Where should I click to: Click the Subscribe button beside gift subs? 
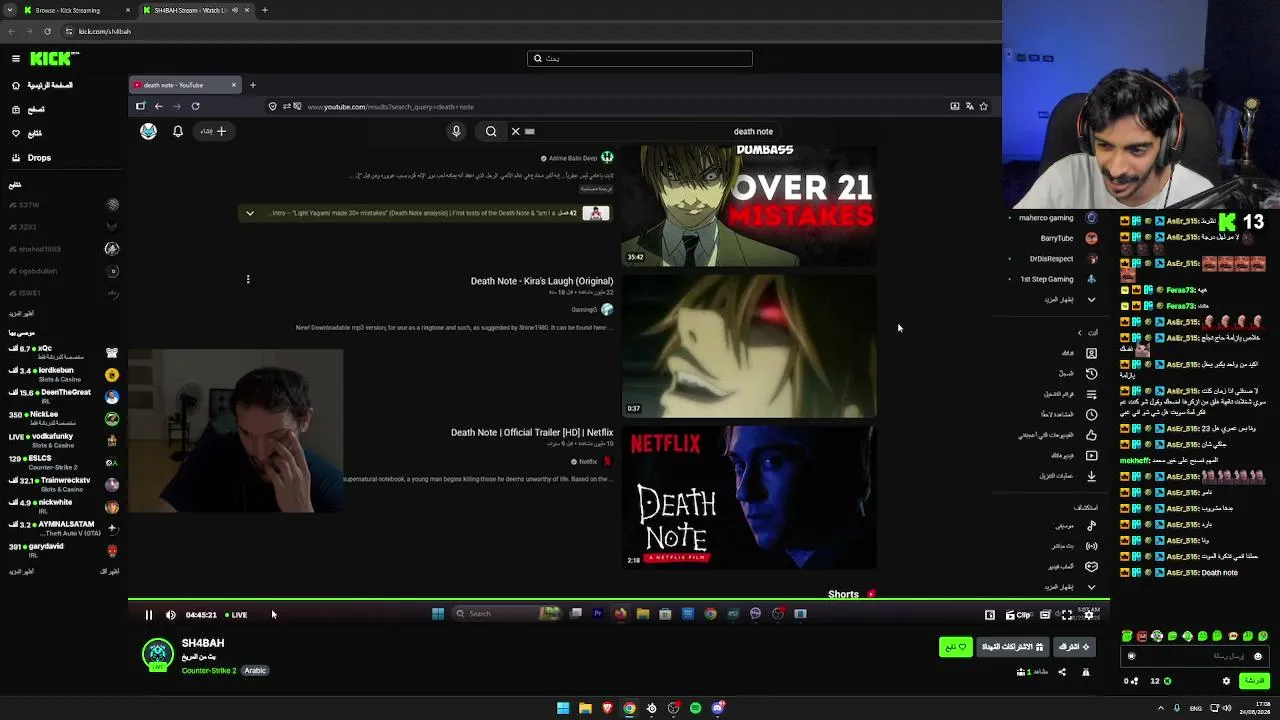[1074, 647]
